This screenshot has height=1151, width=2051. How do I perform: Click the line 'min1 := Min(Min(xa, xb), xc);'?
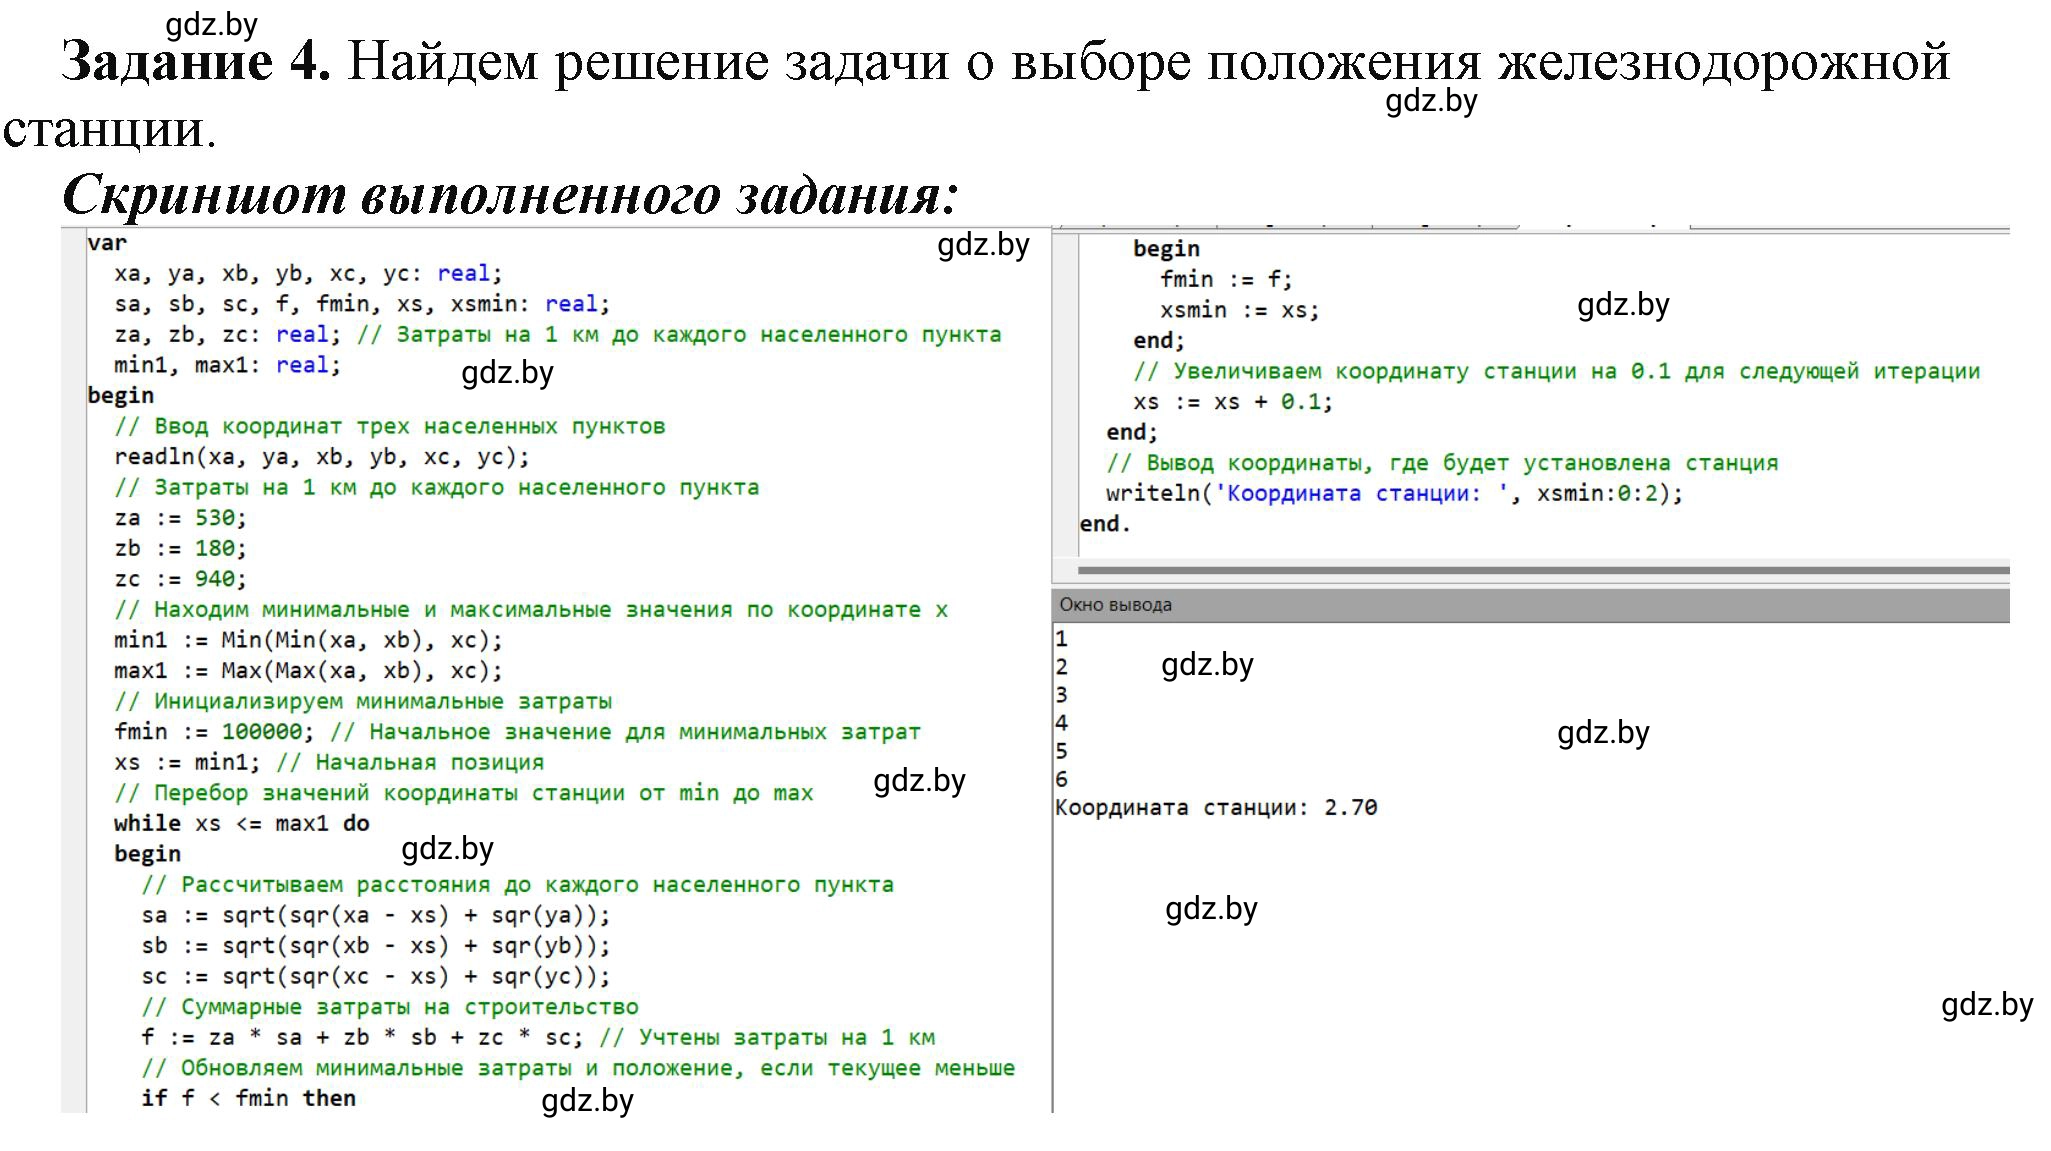(308, 640)
